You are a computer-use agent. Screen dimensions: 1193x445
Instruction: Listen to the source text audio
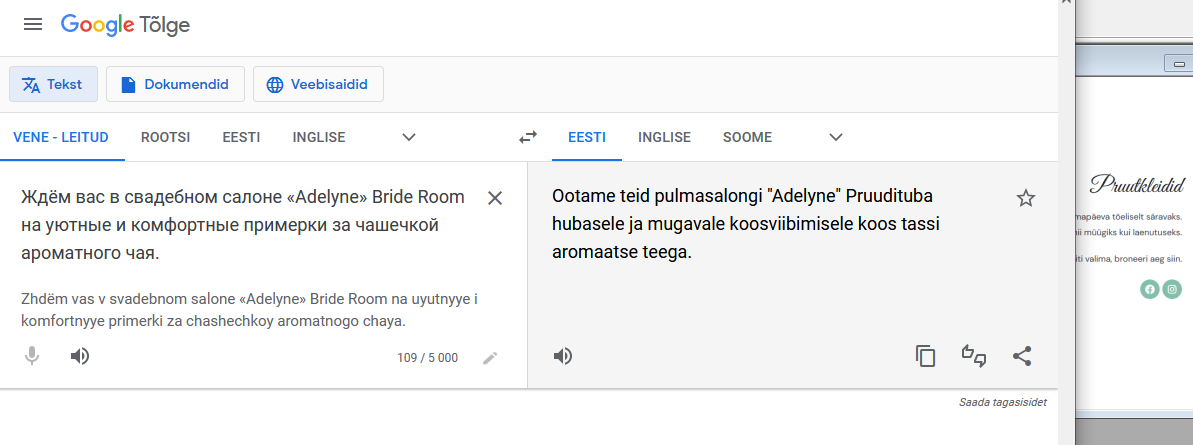[80, 356]
